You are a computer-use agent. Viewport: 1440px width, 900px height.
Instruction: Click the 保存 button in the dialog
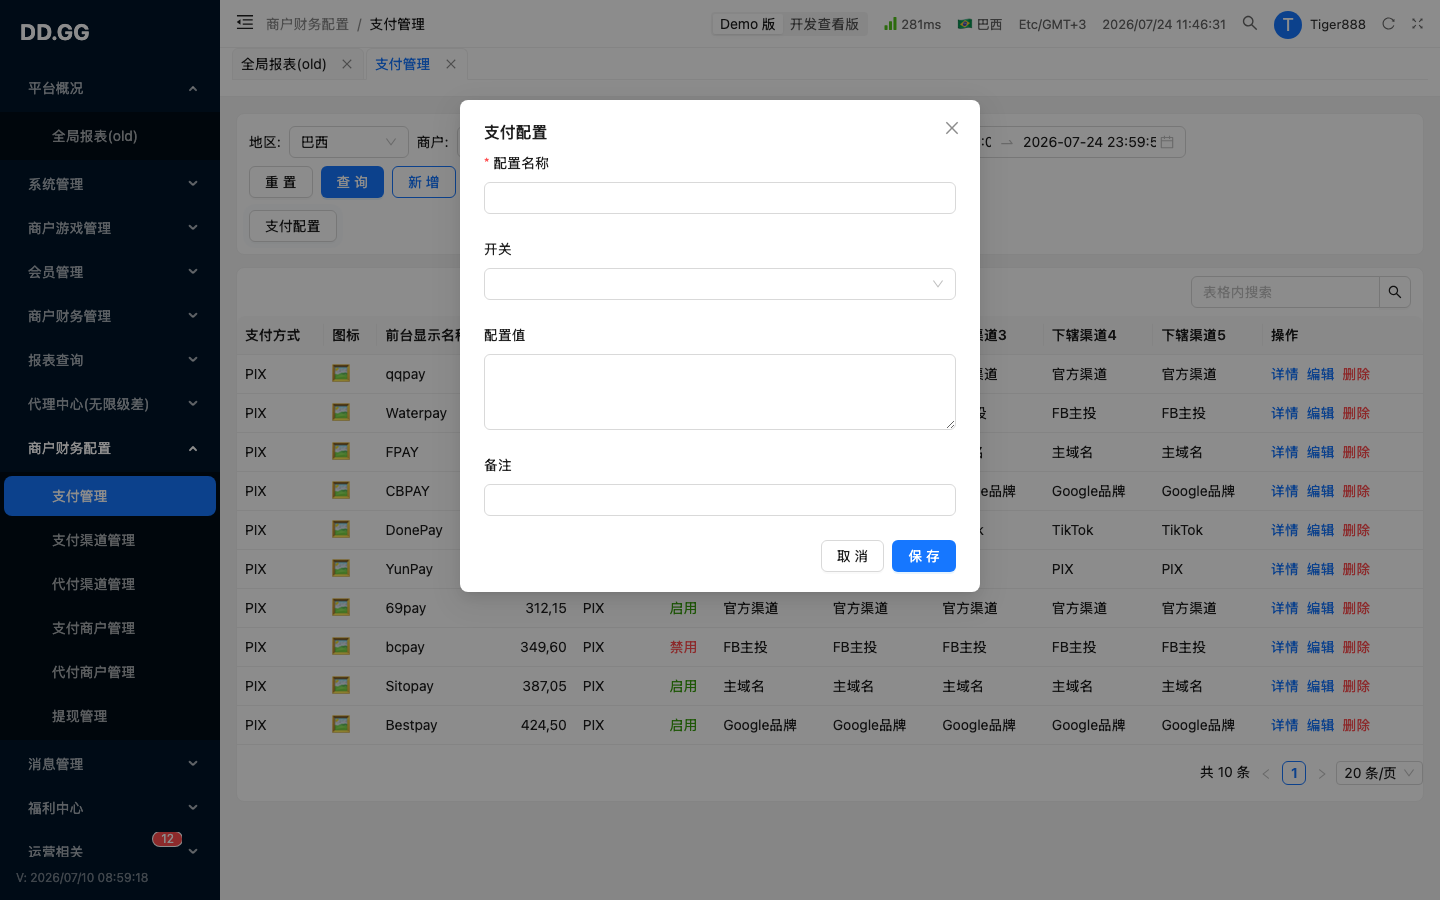(x=924, y=556)
